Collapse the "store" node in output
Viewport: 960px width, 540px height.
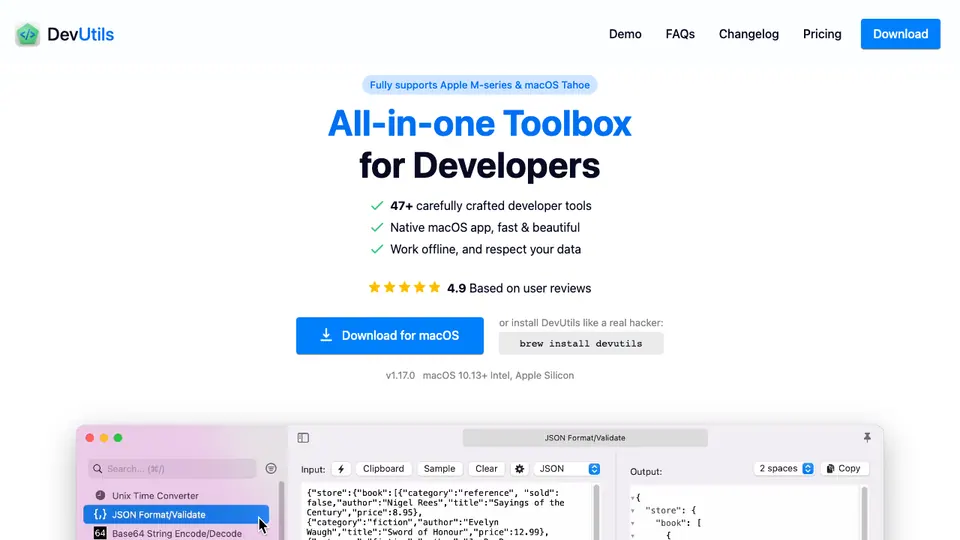[633, 511]
